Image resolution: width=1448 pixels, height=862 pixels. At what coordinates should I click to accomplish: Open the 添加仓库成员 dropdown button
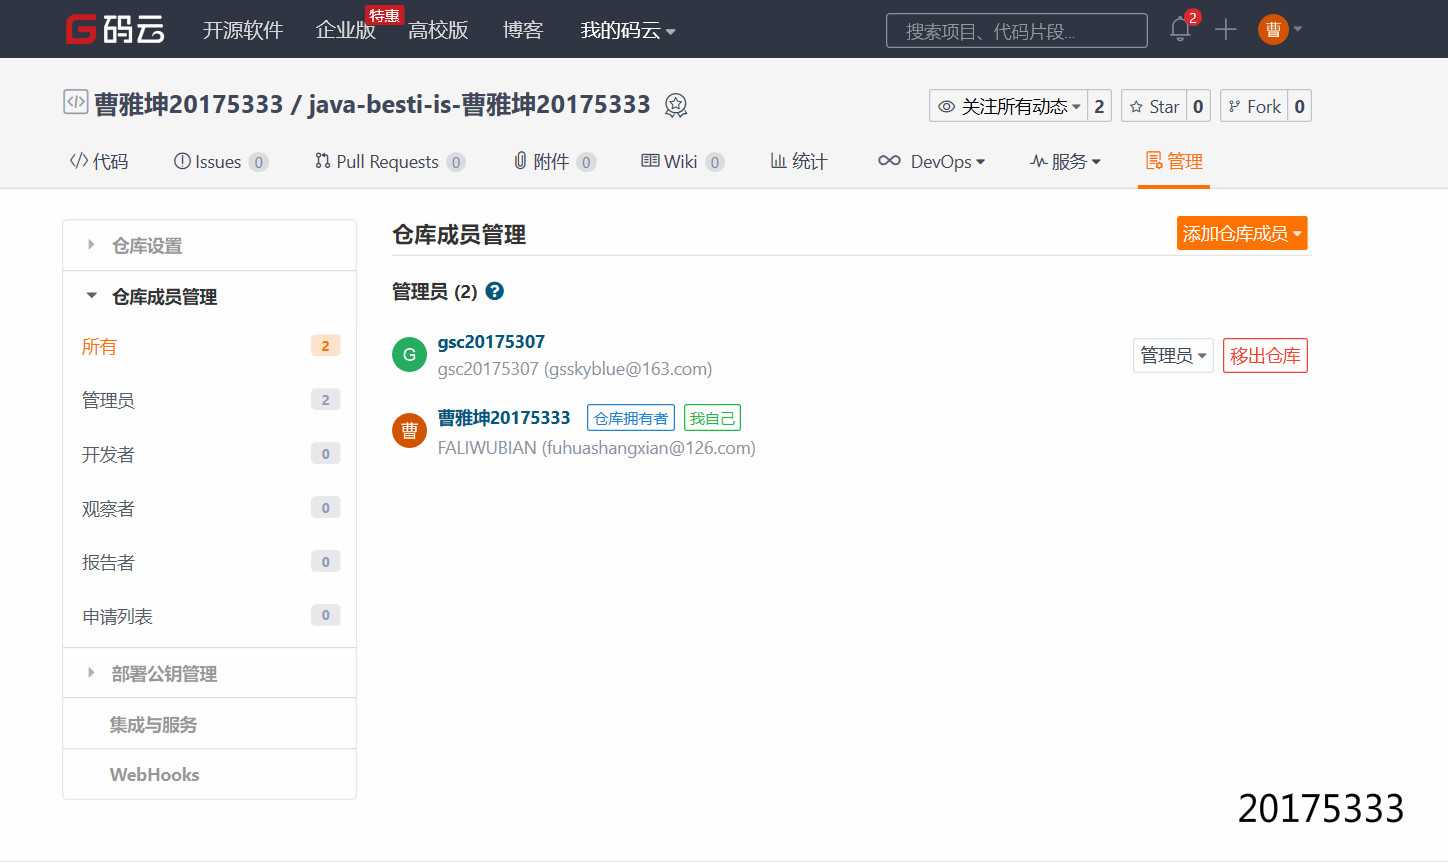coord(1242,233)
